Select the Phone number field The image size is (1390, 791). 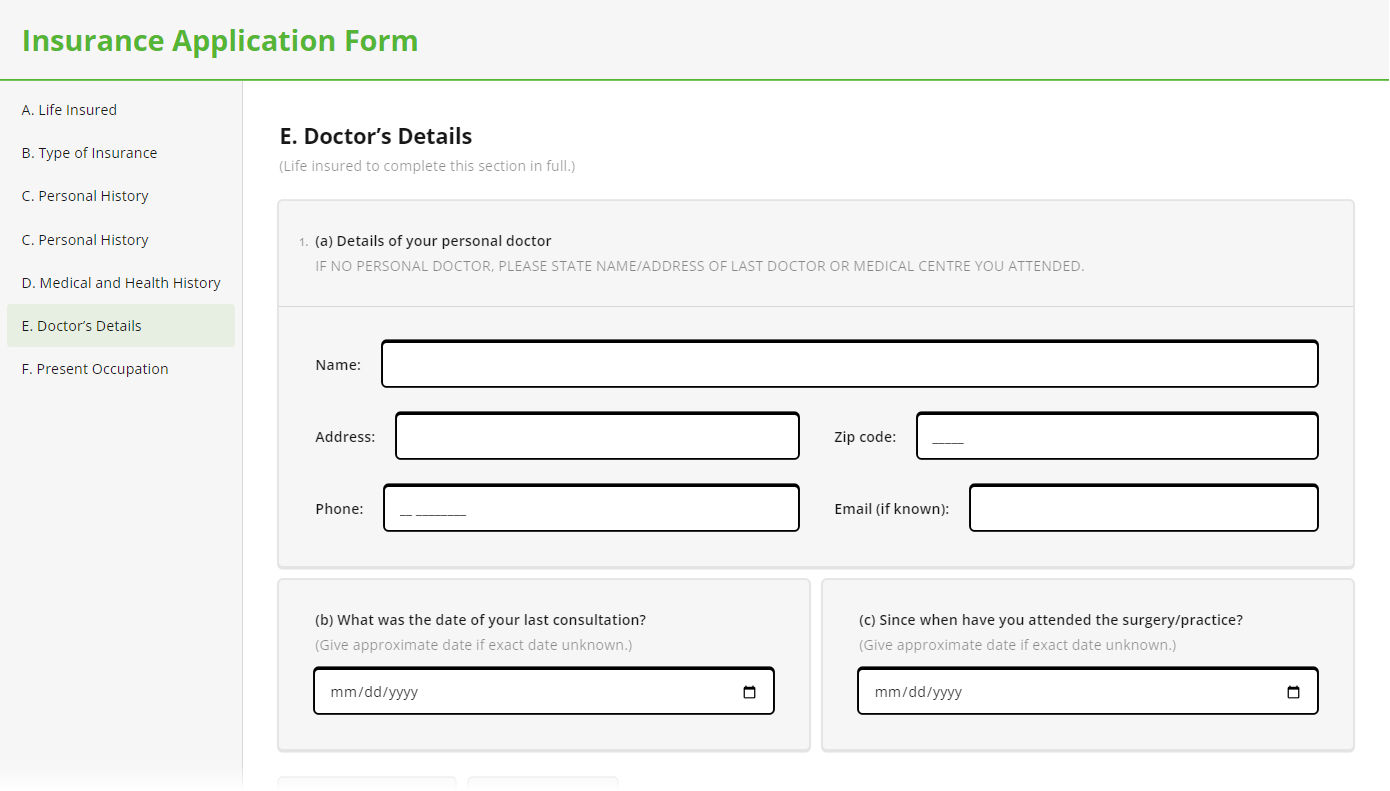591,507
